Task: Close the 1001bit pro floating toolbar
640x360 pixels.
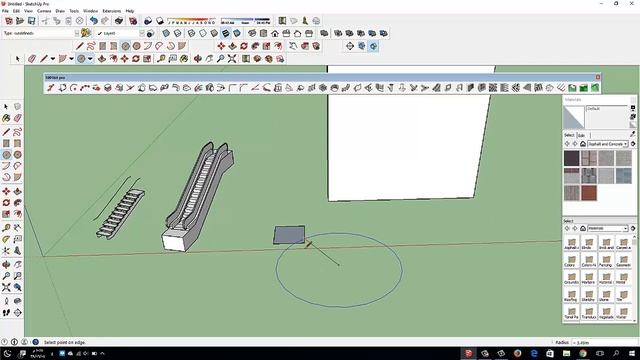Action: click(598, 77)
